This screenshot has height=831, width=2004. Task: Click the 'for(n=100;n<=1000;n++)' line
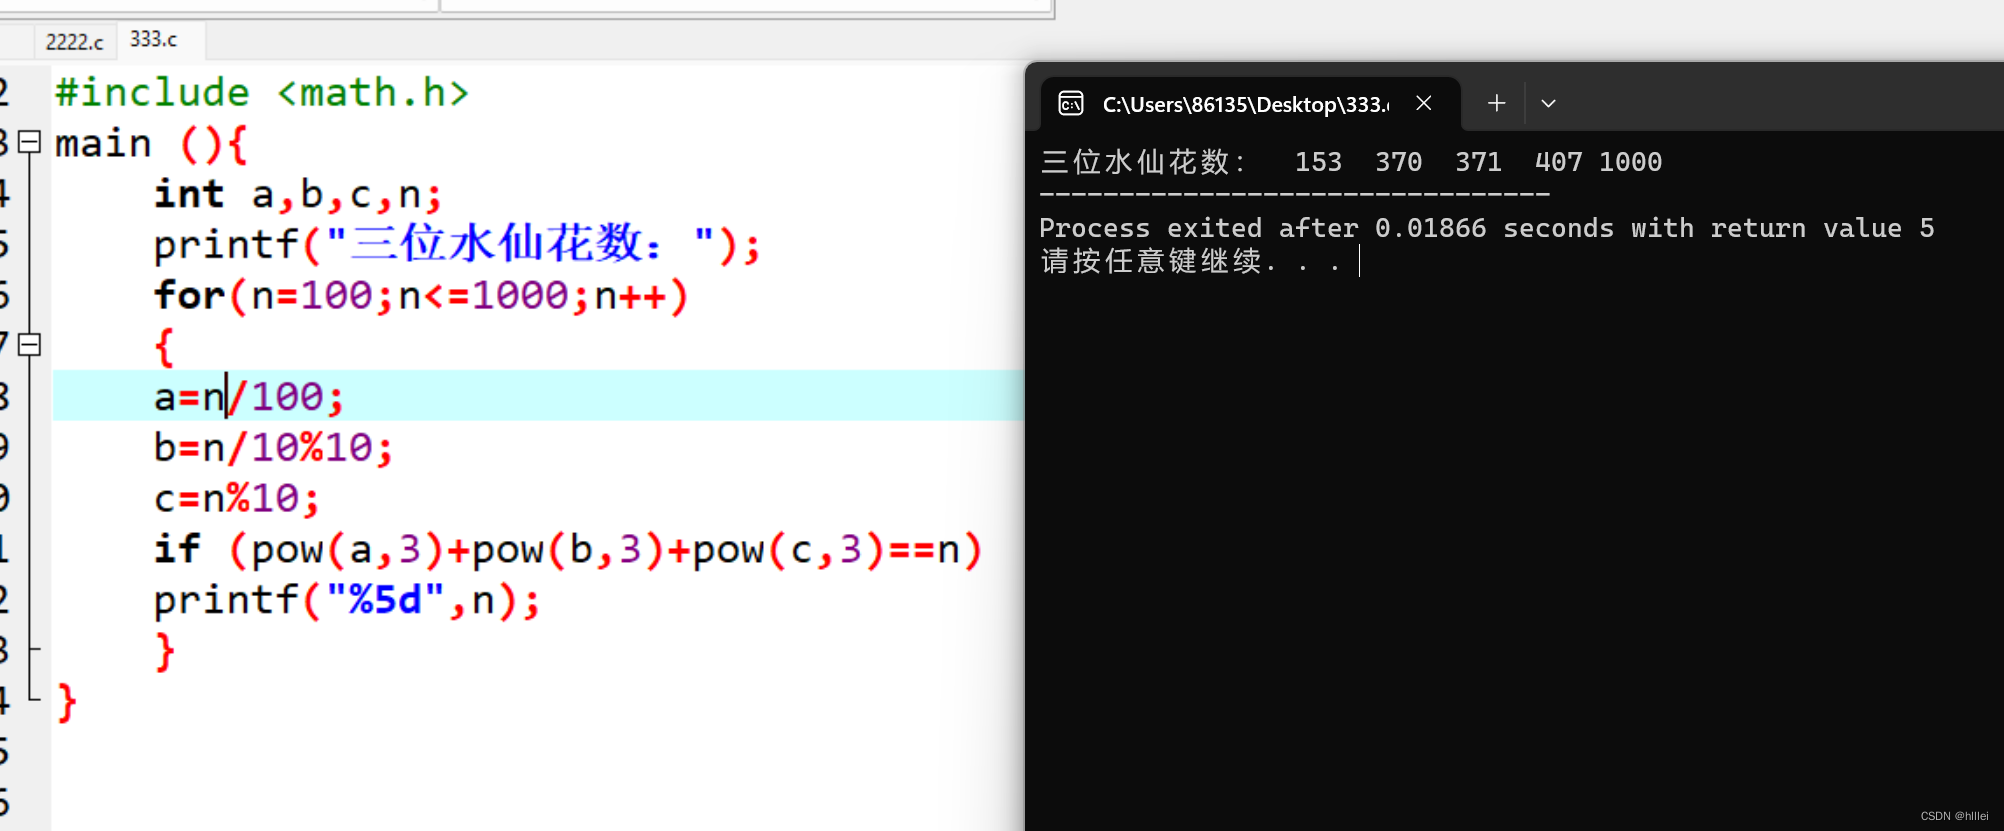click(421, 296)
